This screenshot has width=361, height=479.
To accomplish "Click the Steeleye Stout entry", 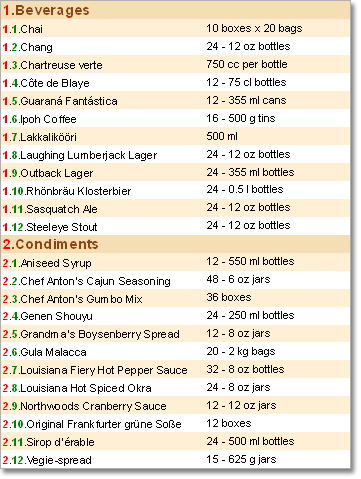I will (176, 226).
